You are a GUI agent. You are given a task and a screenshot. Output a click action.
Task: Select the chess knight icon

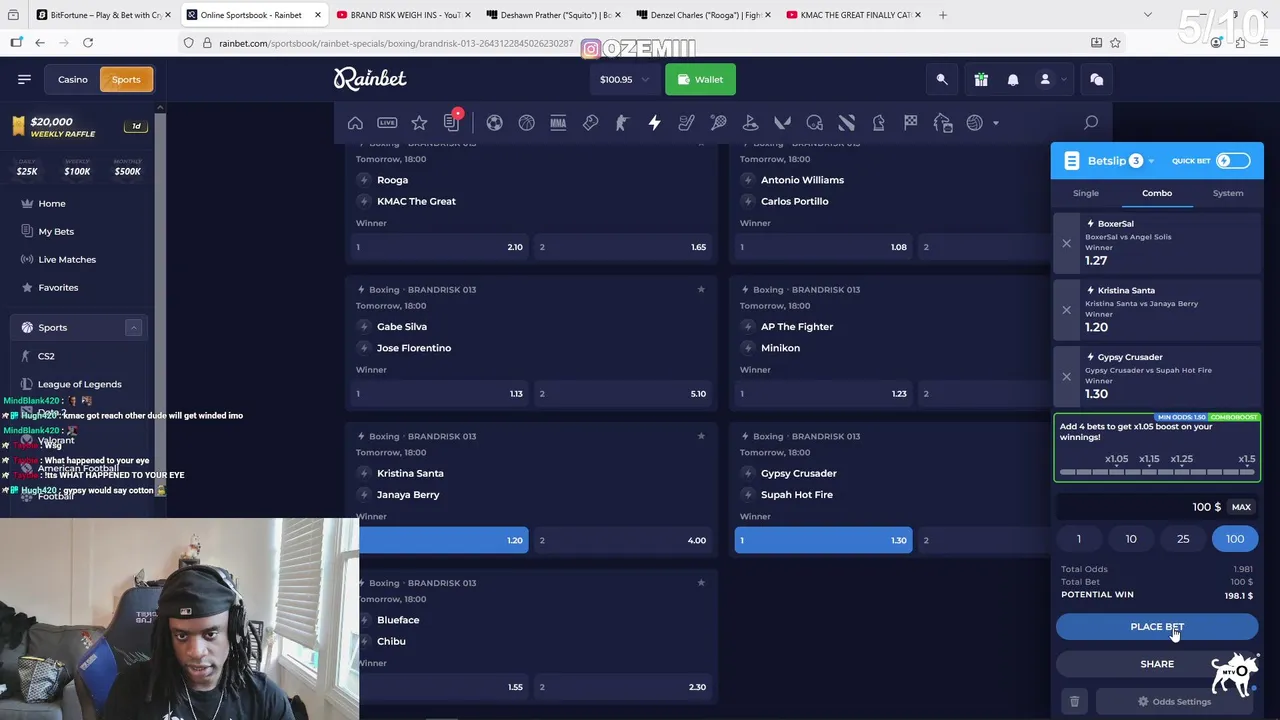pyautogui.click(x=878, y=123)
